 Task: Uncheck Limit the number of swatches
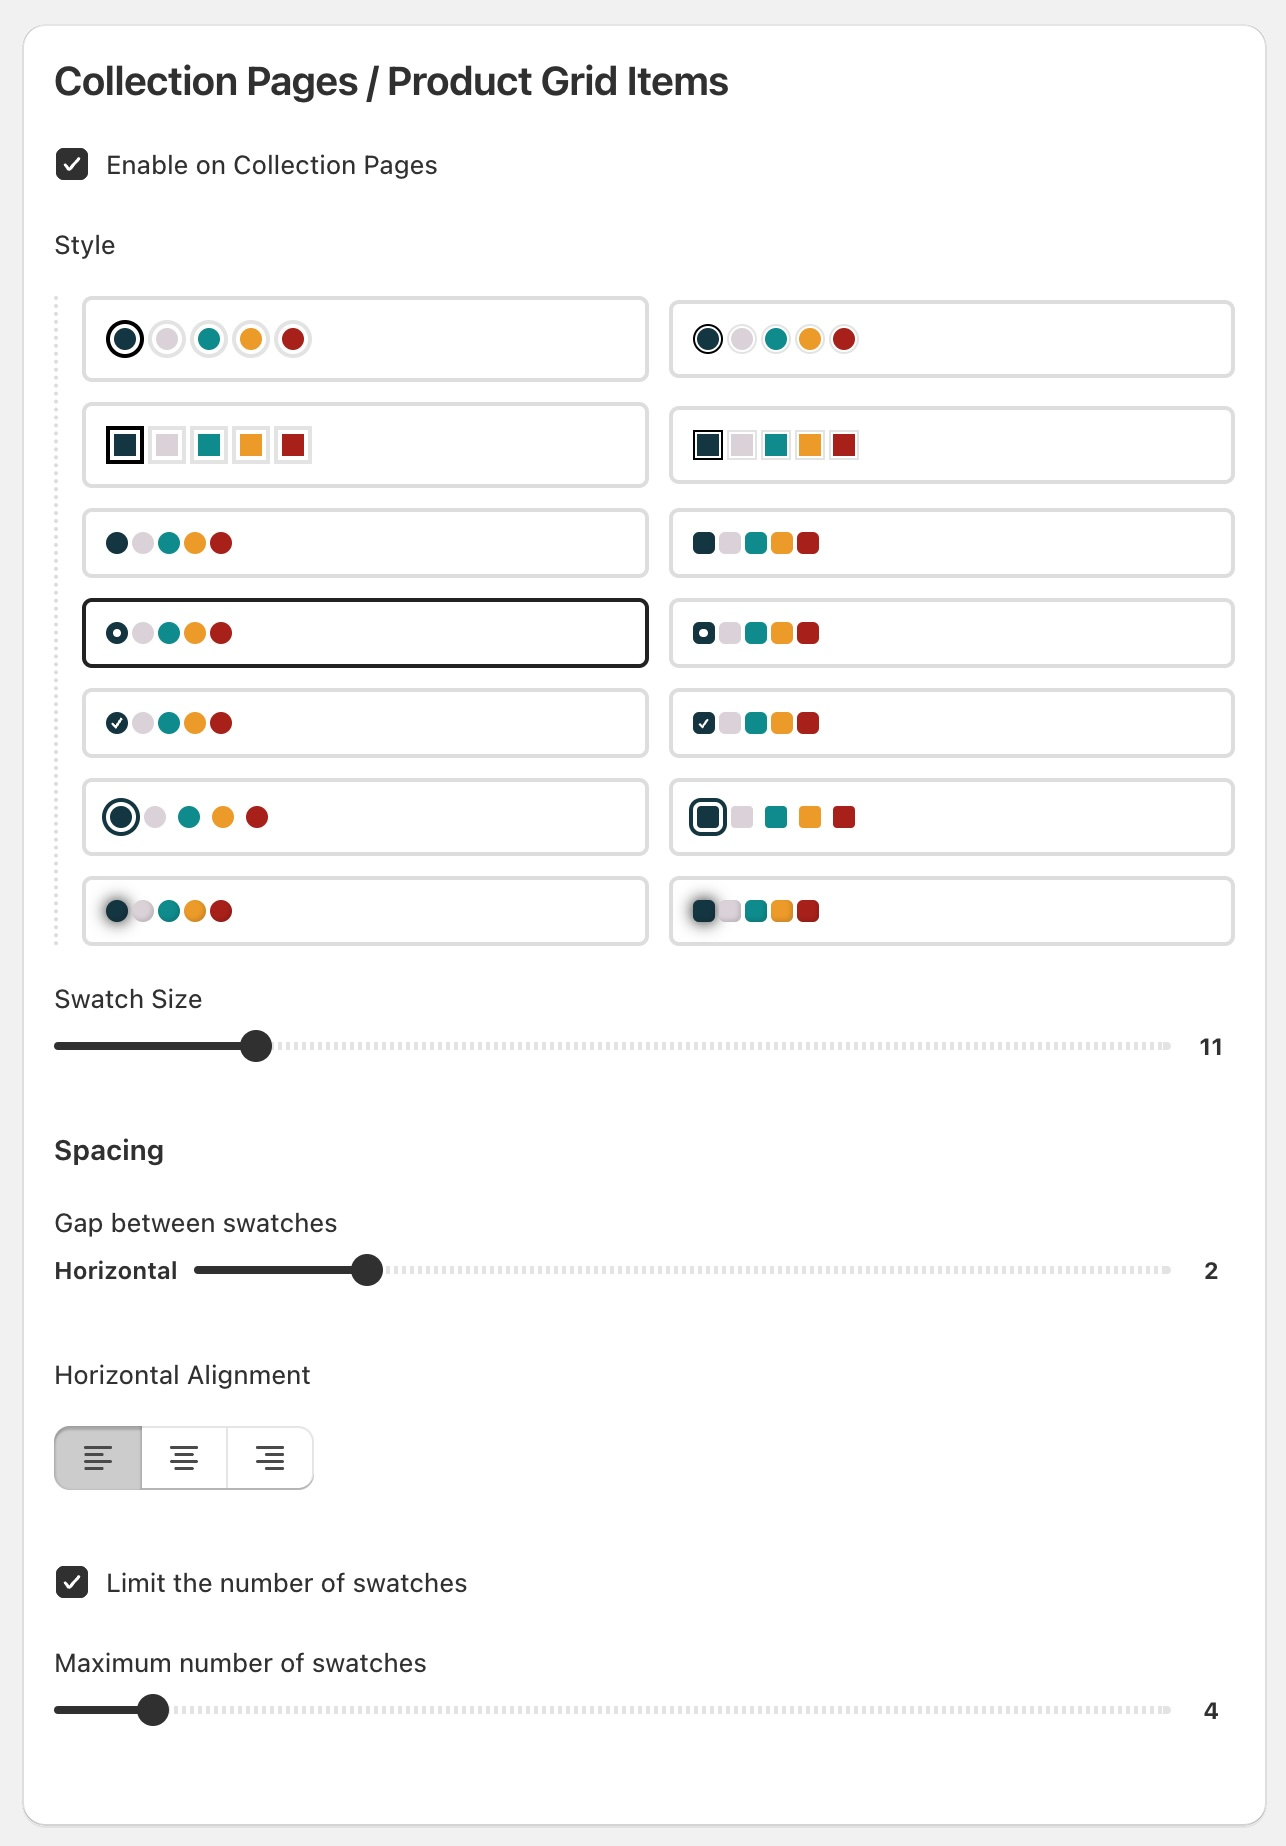pyautogui.click(x=71, y=1583)
